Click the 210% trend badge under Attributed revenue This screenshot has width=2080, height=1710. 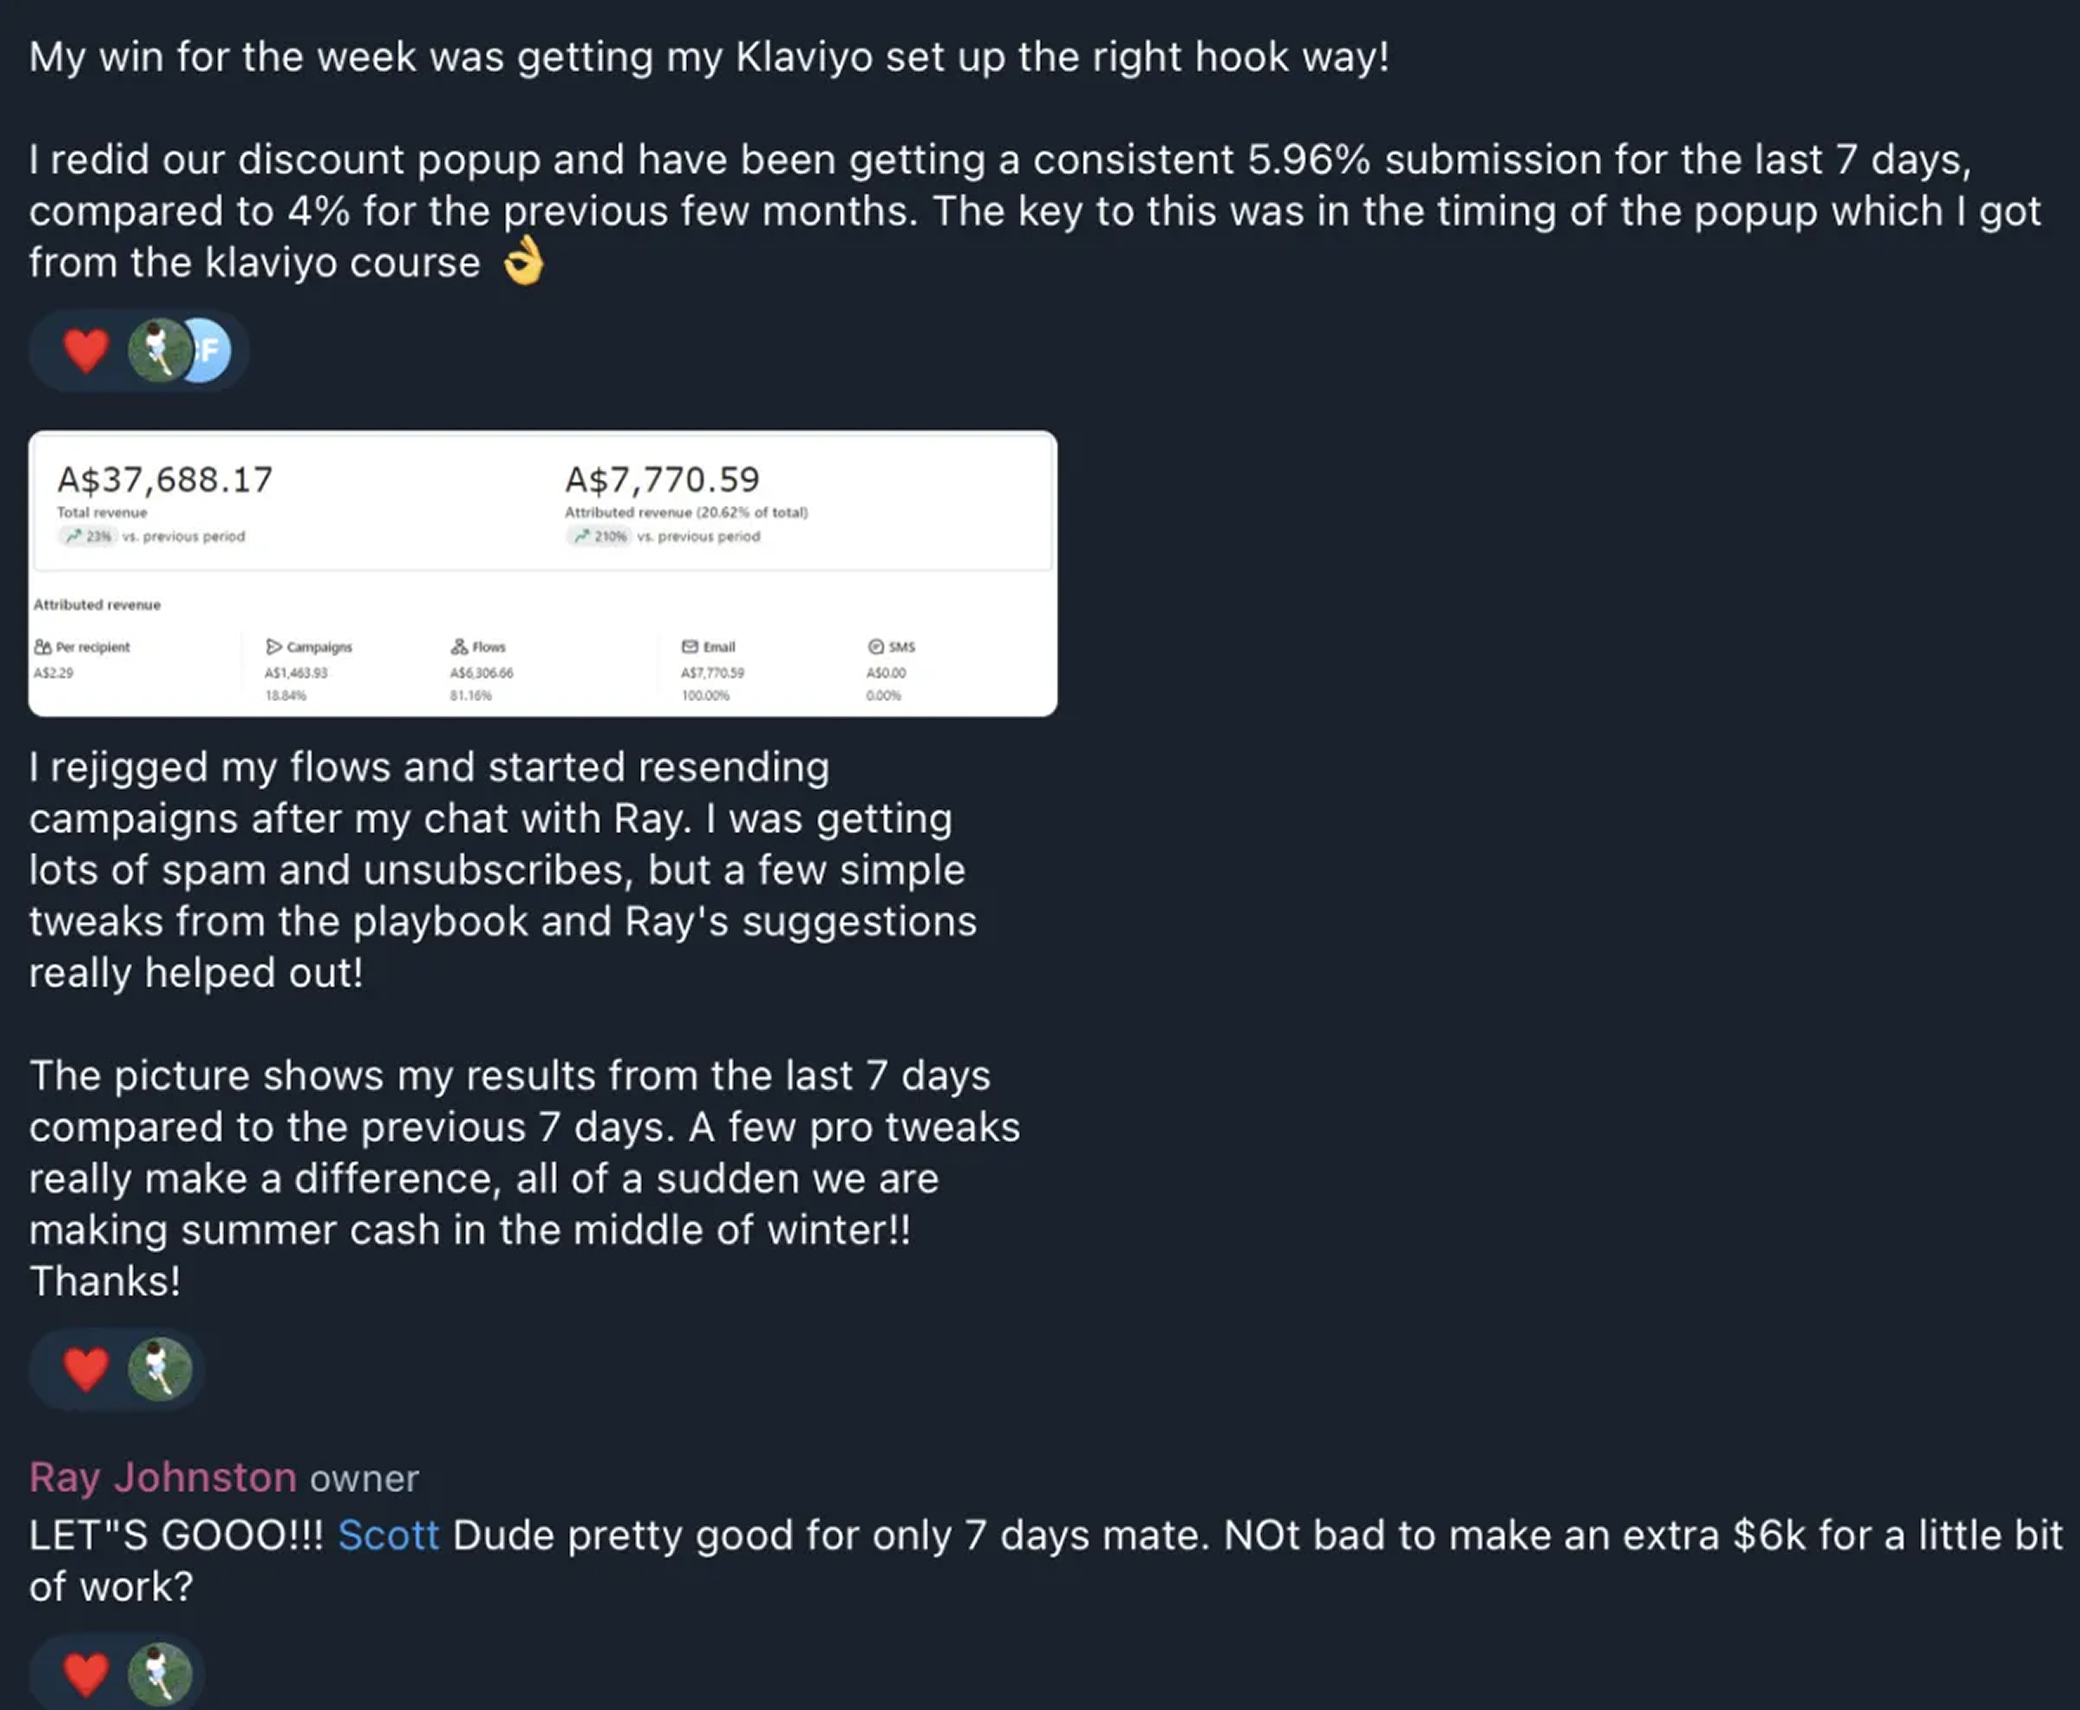tap(599, 537)
